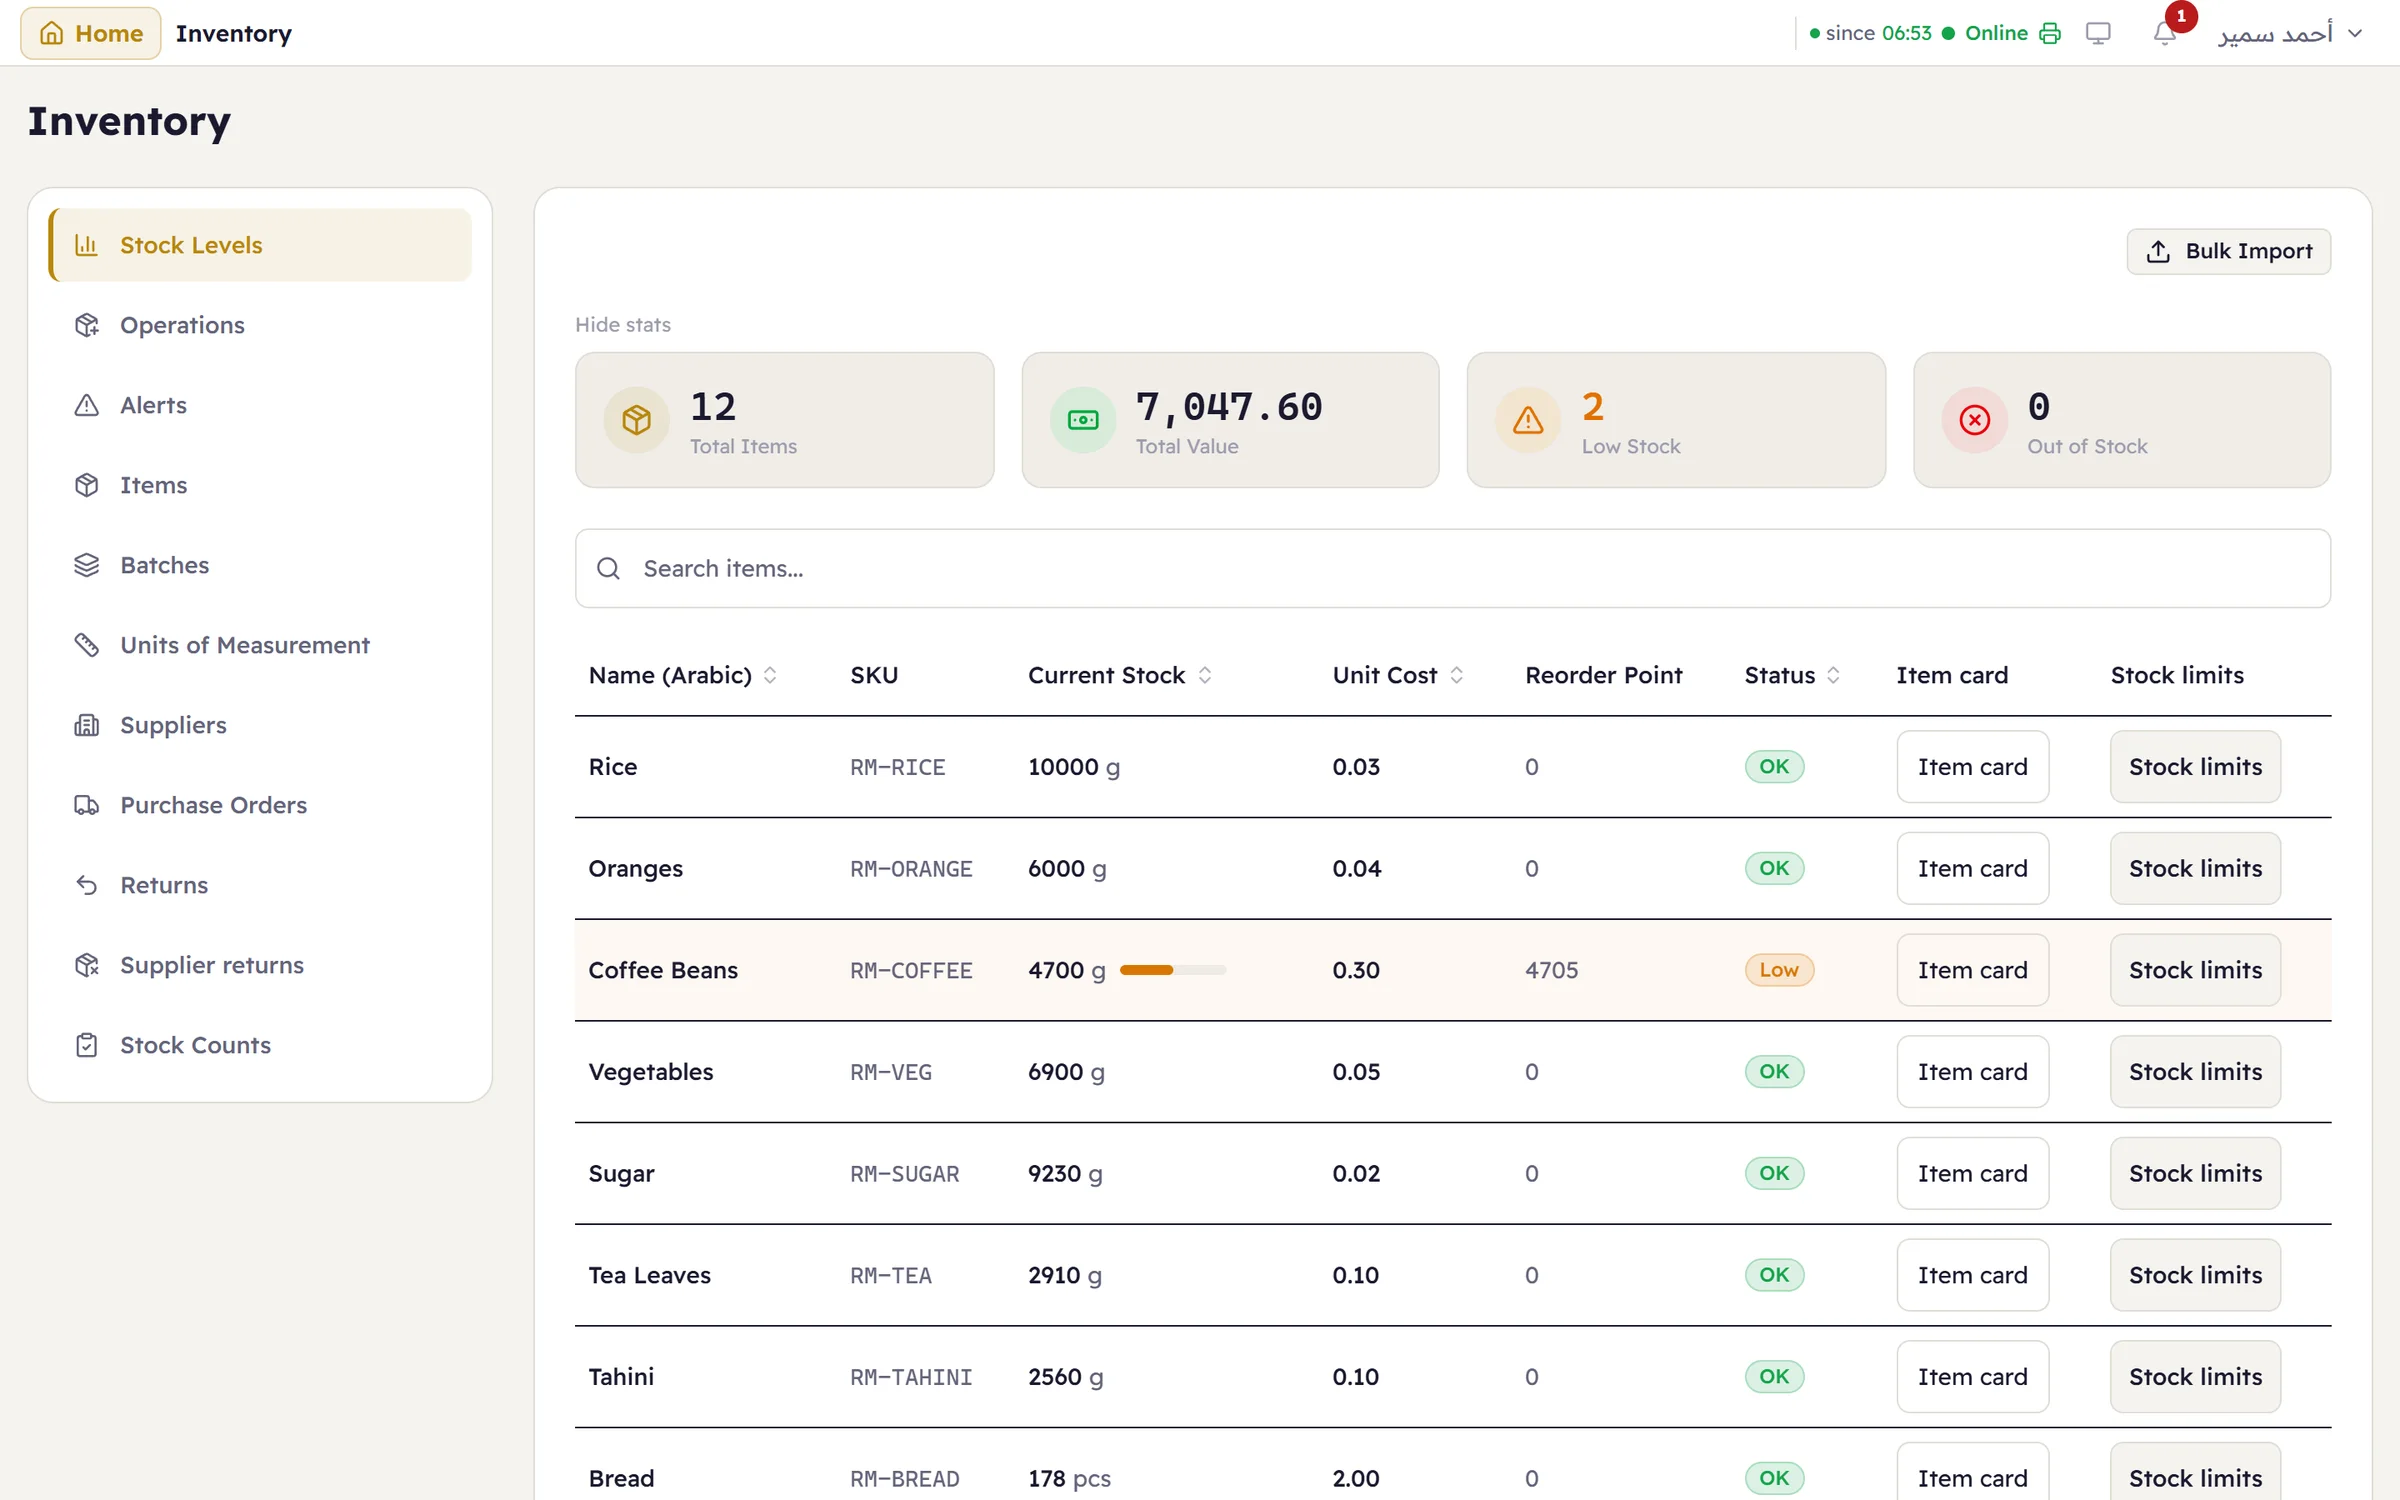The height and width of the screenshot is (1500, 2400).
Task: Collapse stats via Hide stats
Action: pyautogui.click(x=622, y=324)
